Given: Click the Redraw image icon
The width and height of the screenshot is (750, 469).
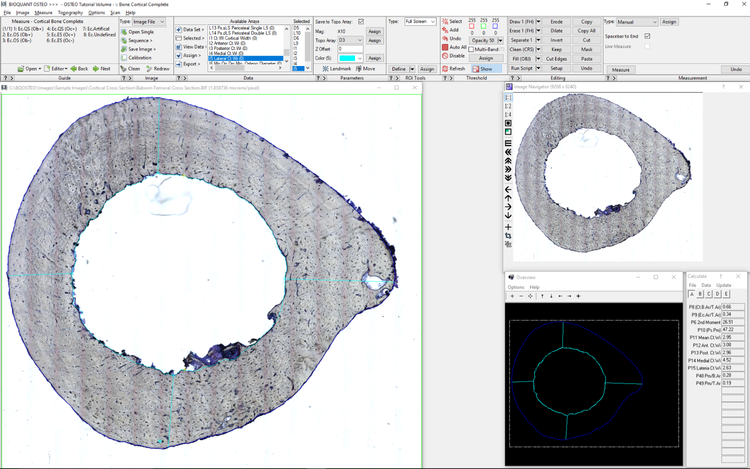Looking at the screenshot, I should [x=150, y=69].
